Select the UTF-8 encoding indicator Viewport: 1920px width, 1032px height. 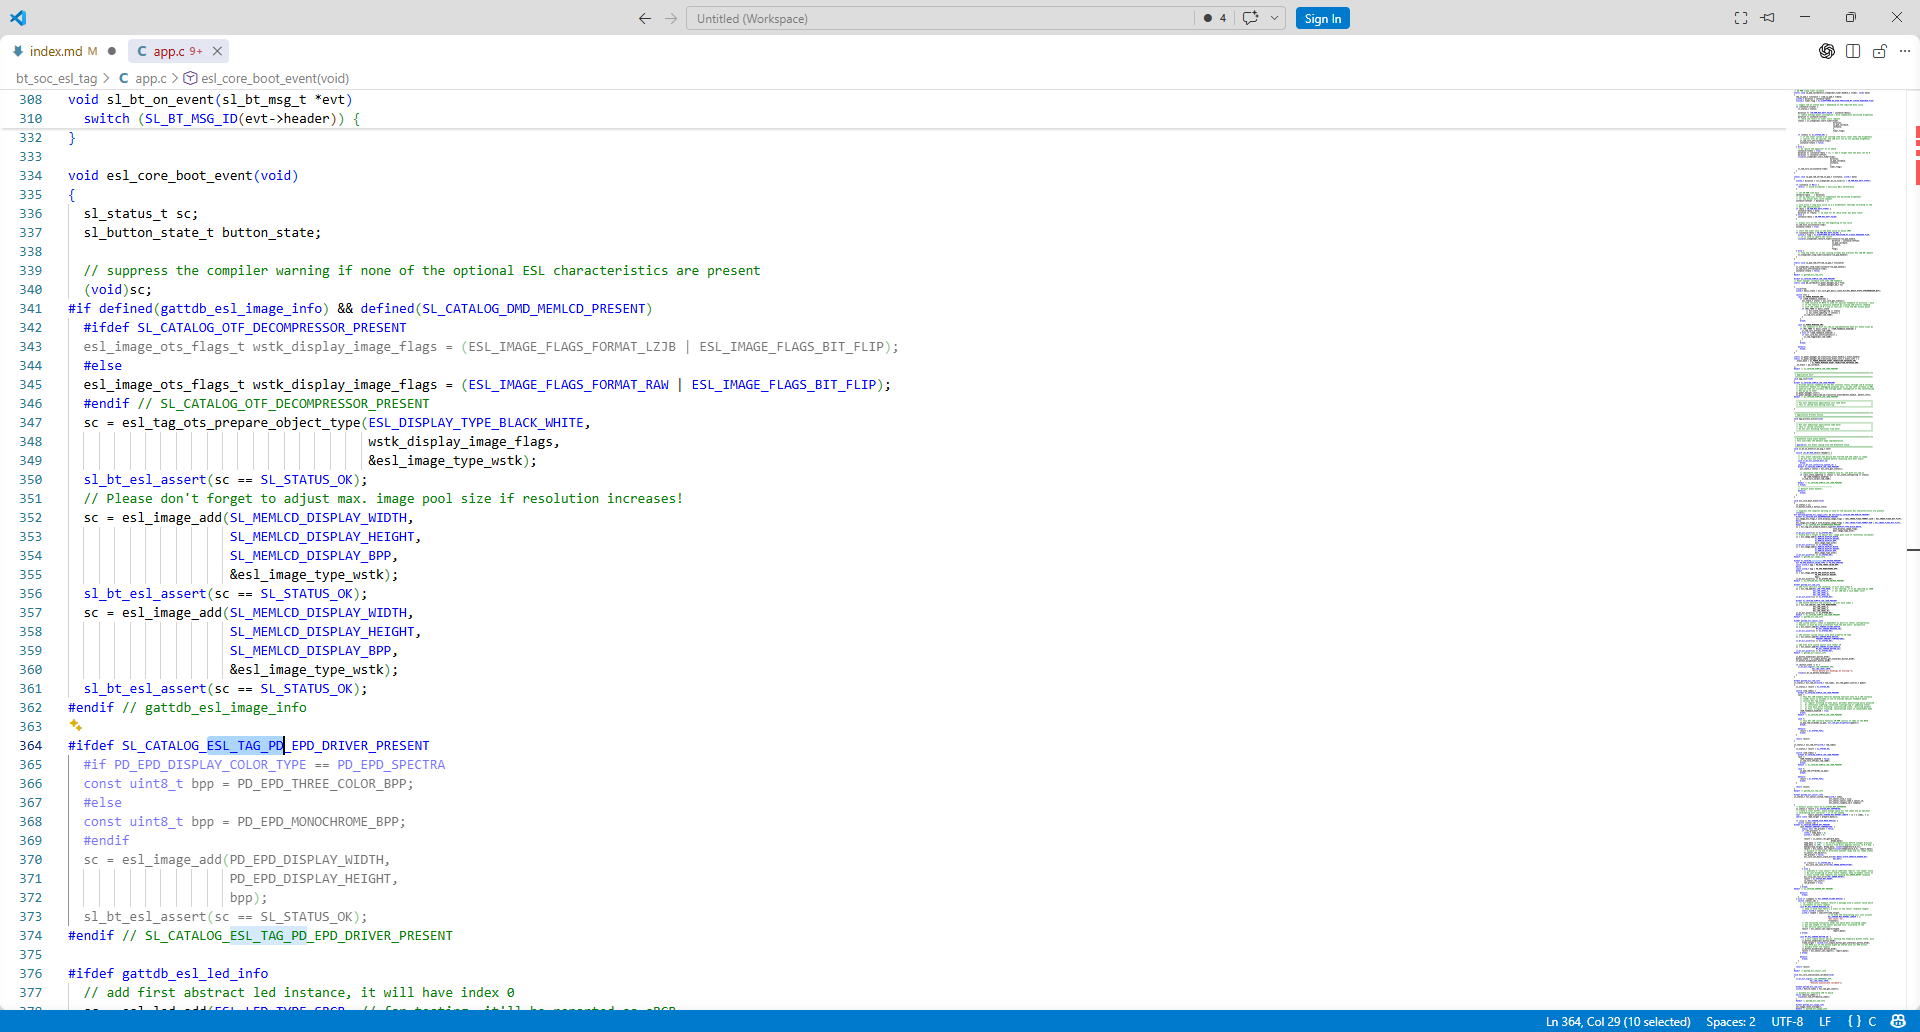pyautogui.click(x=1787, y=1021)
